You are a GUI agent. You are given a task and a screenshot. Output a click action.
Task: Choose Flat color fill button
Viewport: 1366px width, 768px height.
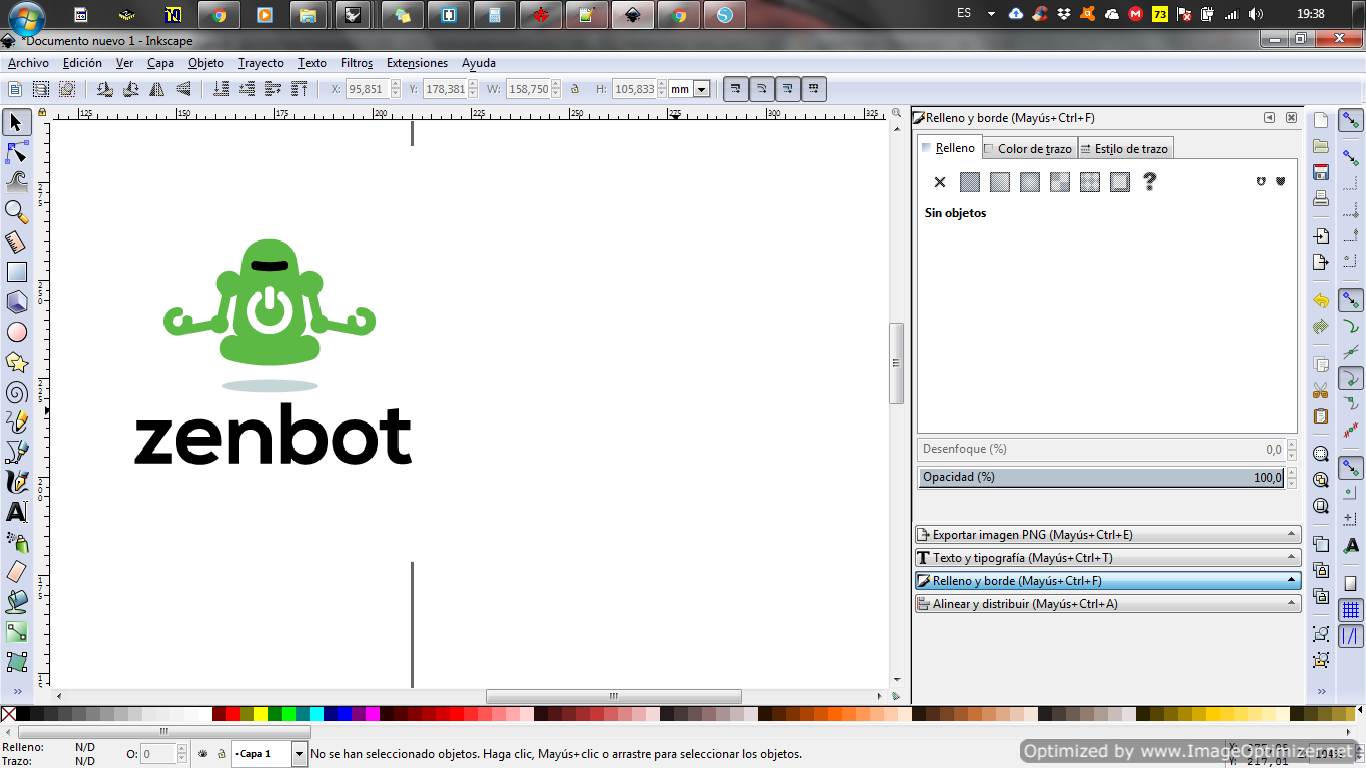tap(969, 182)
